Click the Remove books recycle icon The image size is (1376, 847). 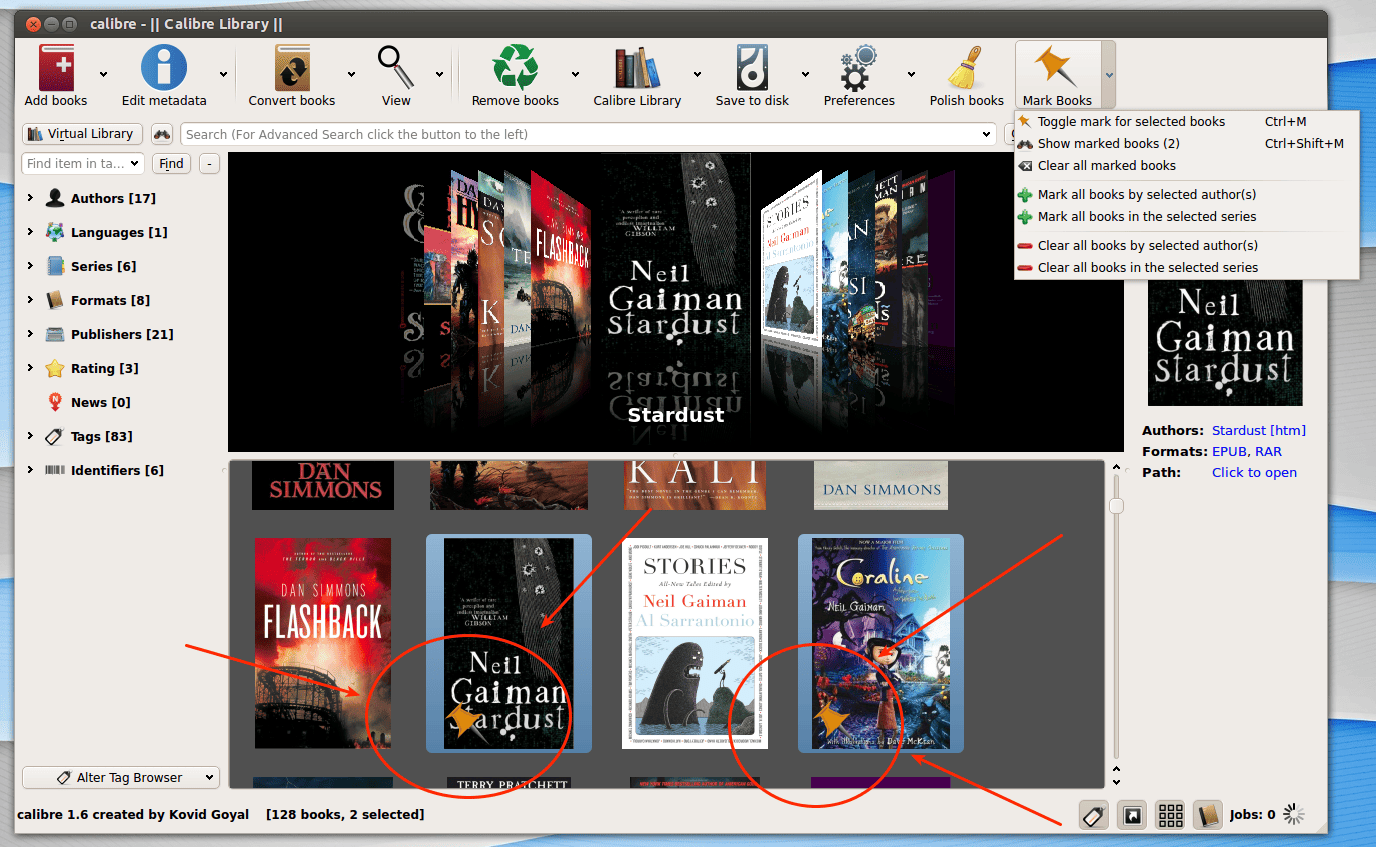pyautogui.click(x=514, y=70)
